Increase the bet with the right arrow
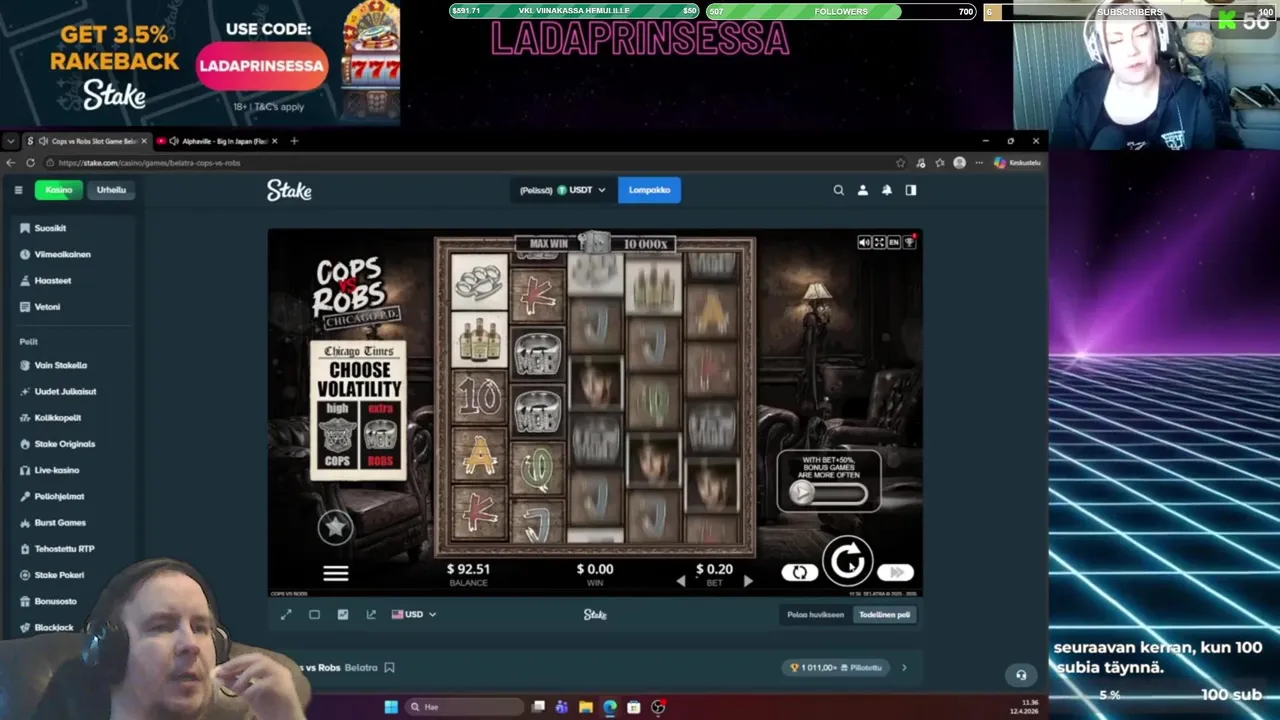Image resolution: width=1280 pixels, height=720 pixels. 747,581
